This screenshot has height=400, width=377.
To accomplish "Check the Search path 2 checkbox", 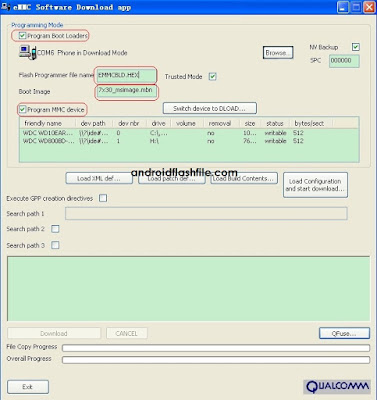I will point(55,229).
